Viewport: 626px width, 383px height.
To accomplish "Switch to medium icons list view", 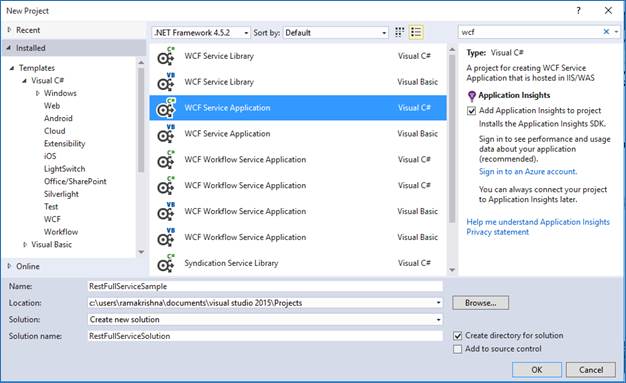I will 416,32.
